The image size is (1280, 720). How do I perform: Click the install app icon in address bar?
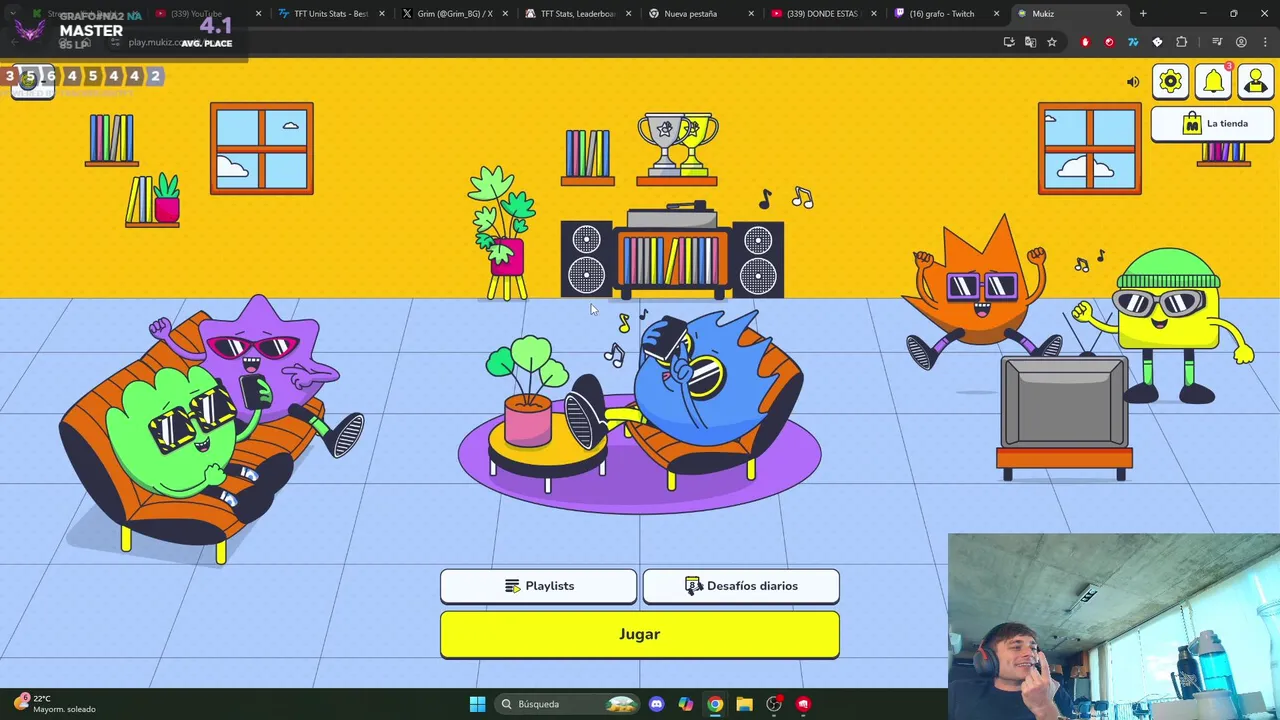pyautogui.click(x=1008, y=42)
